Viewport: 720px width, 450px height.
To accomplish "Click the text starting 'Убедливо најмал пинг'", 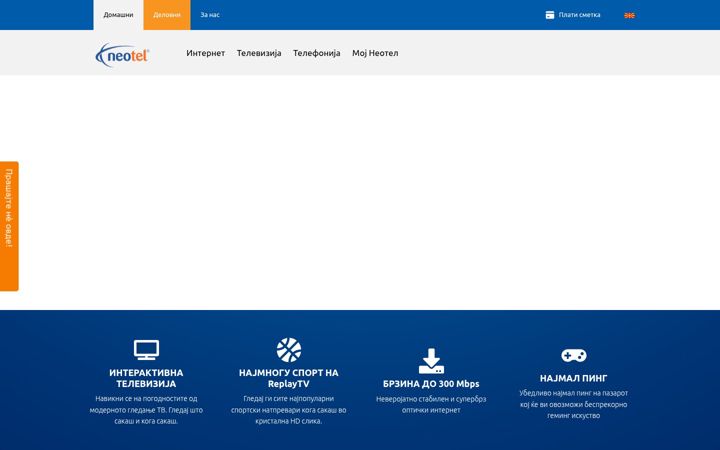I will 574,404.
